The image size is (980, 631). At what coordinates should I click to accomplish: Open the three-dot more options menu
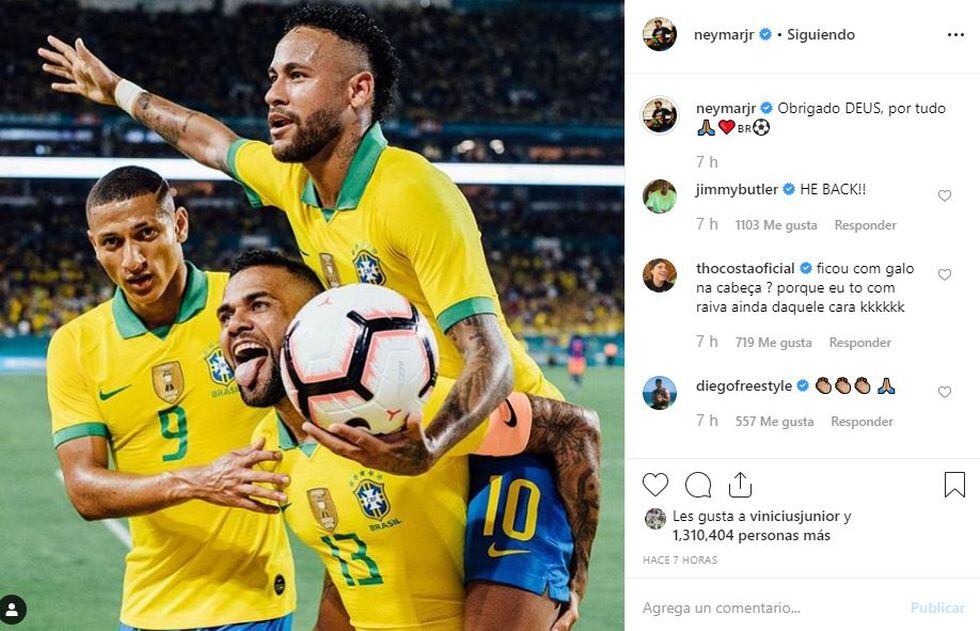tap(956, 34)
